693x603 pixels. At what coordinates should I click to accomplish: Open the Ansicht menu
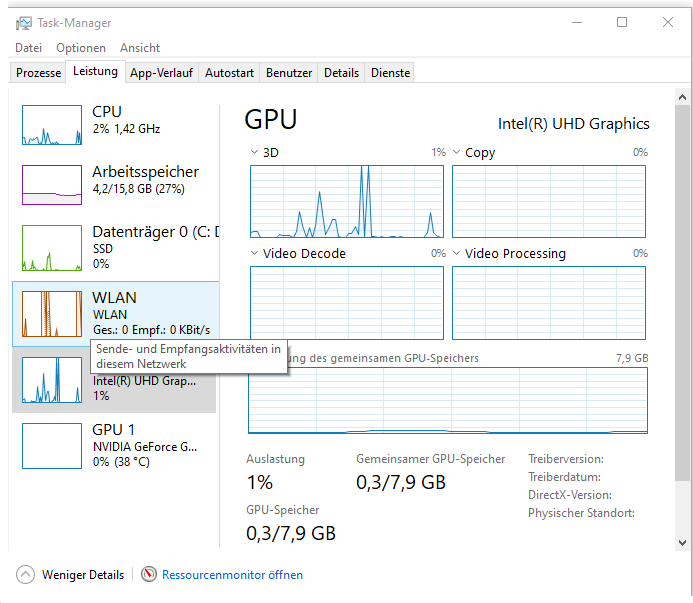tap(140, 48)
